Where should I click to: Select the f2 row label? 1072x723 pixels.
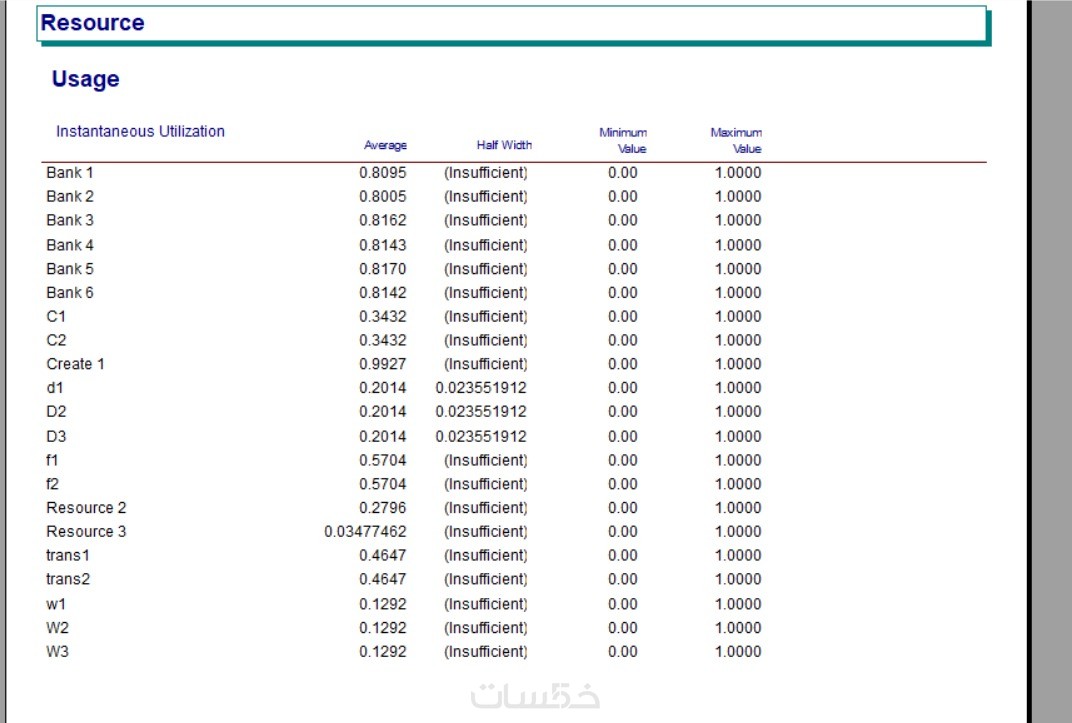(x=53, y=484)
